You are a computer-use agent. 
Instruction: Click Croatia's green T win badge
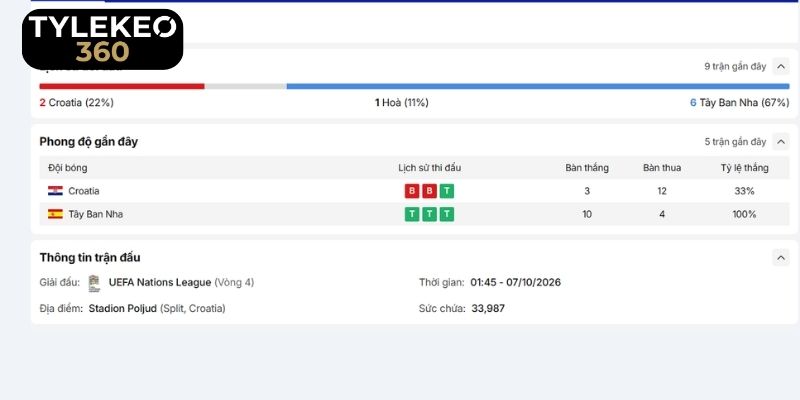447,191
